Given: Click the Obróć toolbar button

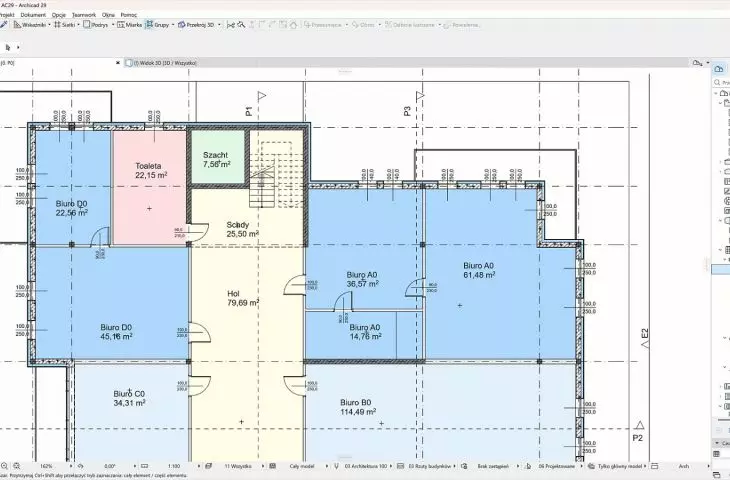Looking at the screenshot, I should (363, 25).
